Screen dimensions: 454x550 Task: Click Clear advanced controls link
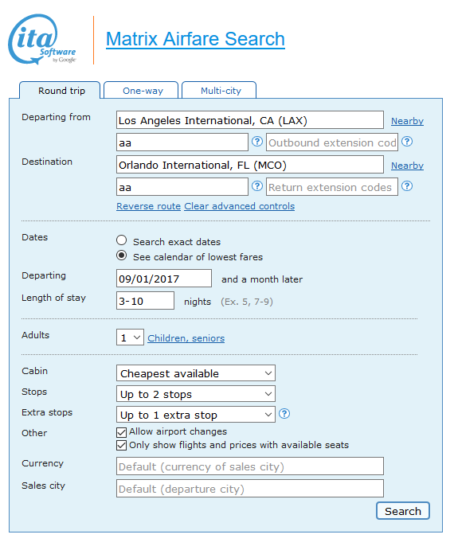coord(240,206)
